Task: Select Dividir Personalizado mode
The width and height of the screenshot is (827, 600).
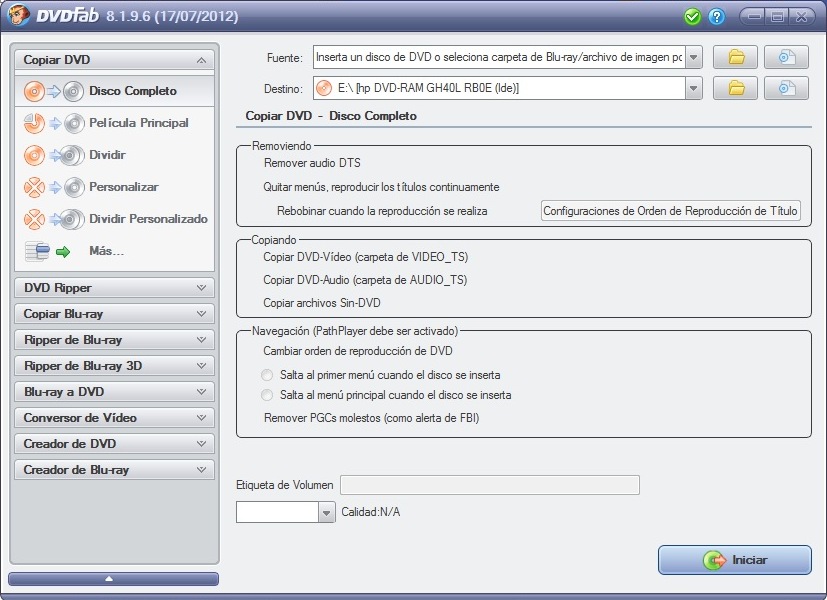Action: [114, 219]
